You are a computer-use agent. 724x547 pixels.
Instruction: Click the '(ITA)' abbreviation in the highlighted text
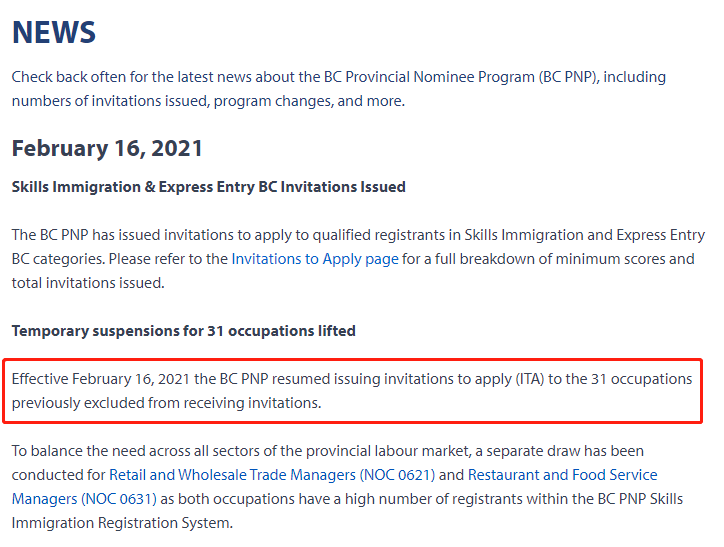pos(530,379)
